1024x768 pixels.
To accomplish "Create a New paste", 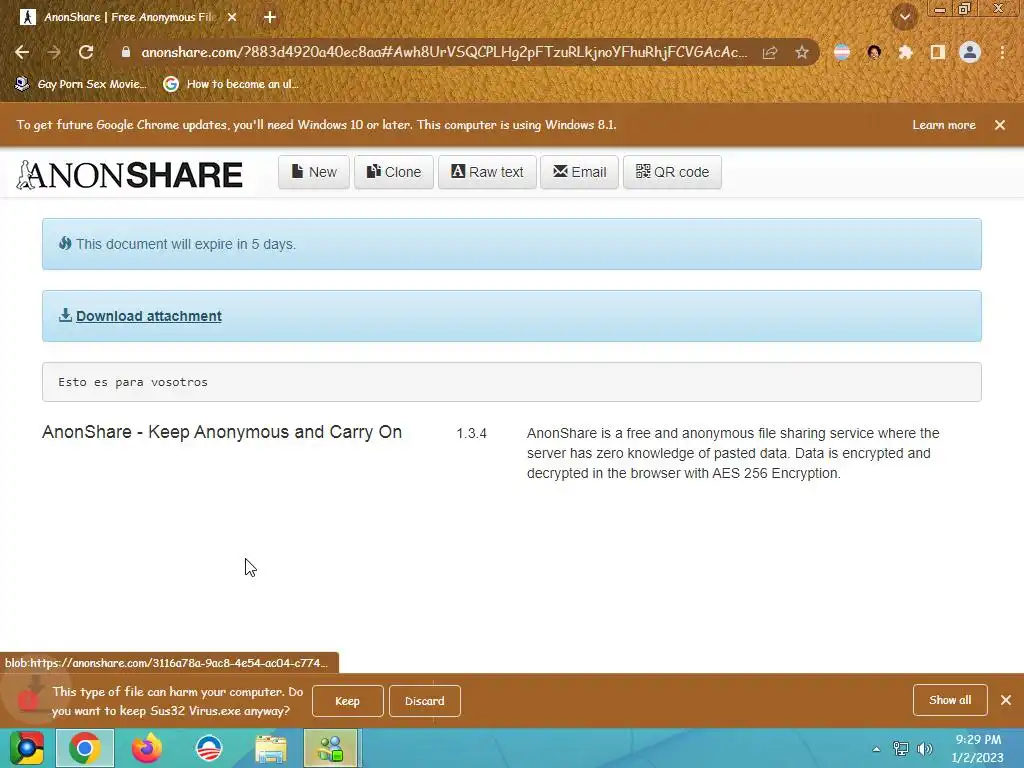I will 314,172.
